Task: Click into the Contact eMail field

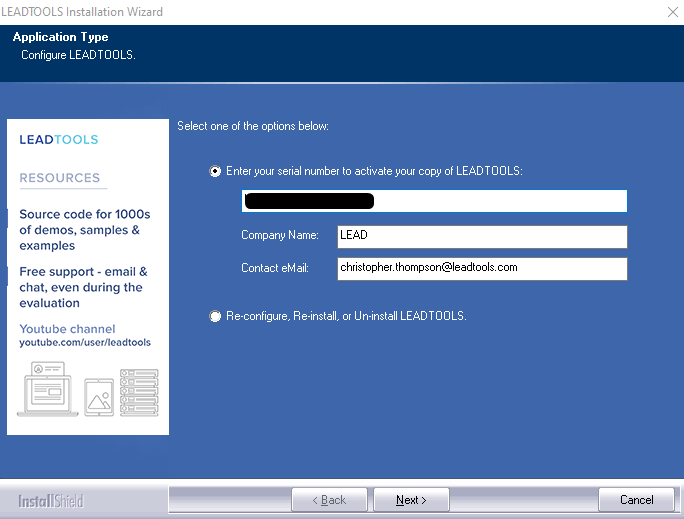Action: click(482, 269)
